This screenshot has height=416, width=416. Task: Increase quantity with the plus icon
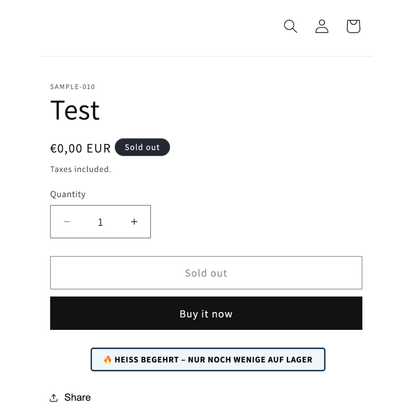click(134, 222)
